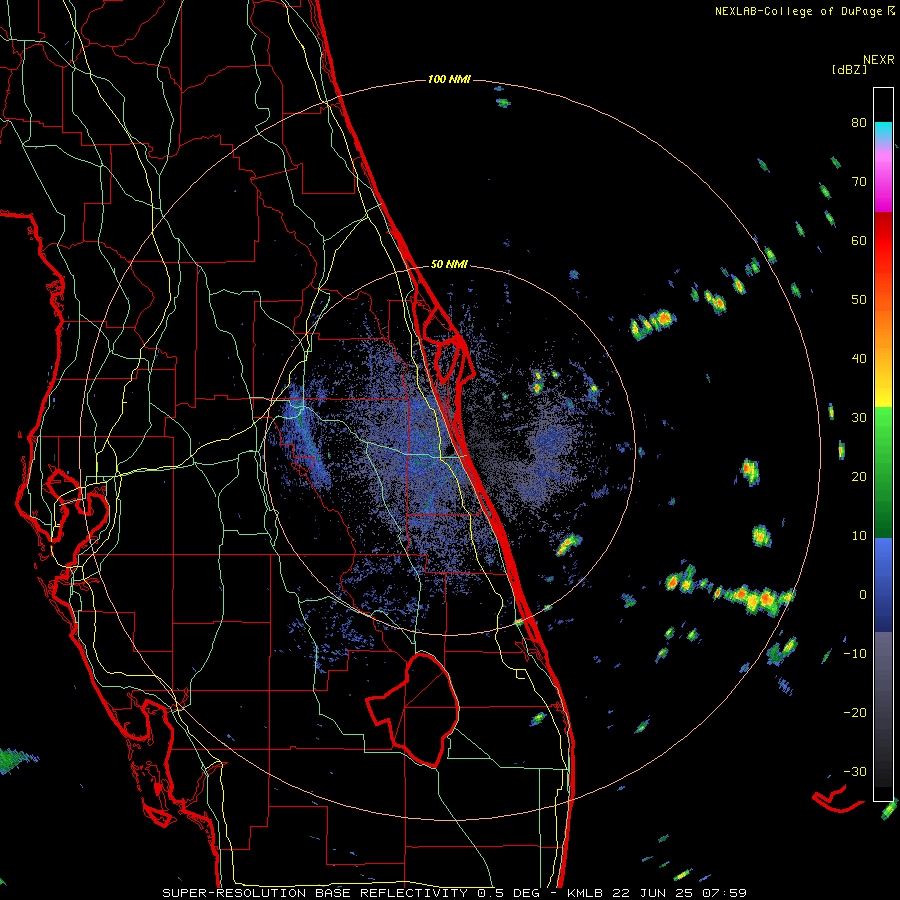Image resolution: width=900 pixels, height=900 pixels.
Task: Click the NEXR label above the color scale
Action: pyautogui.click(x=878, y=60)
